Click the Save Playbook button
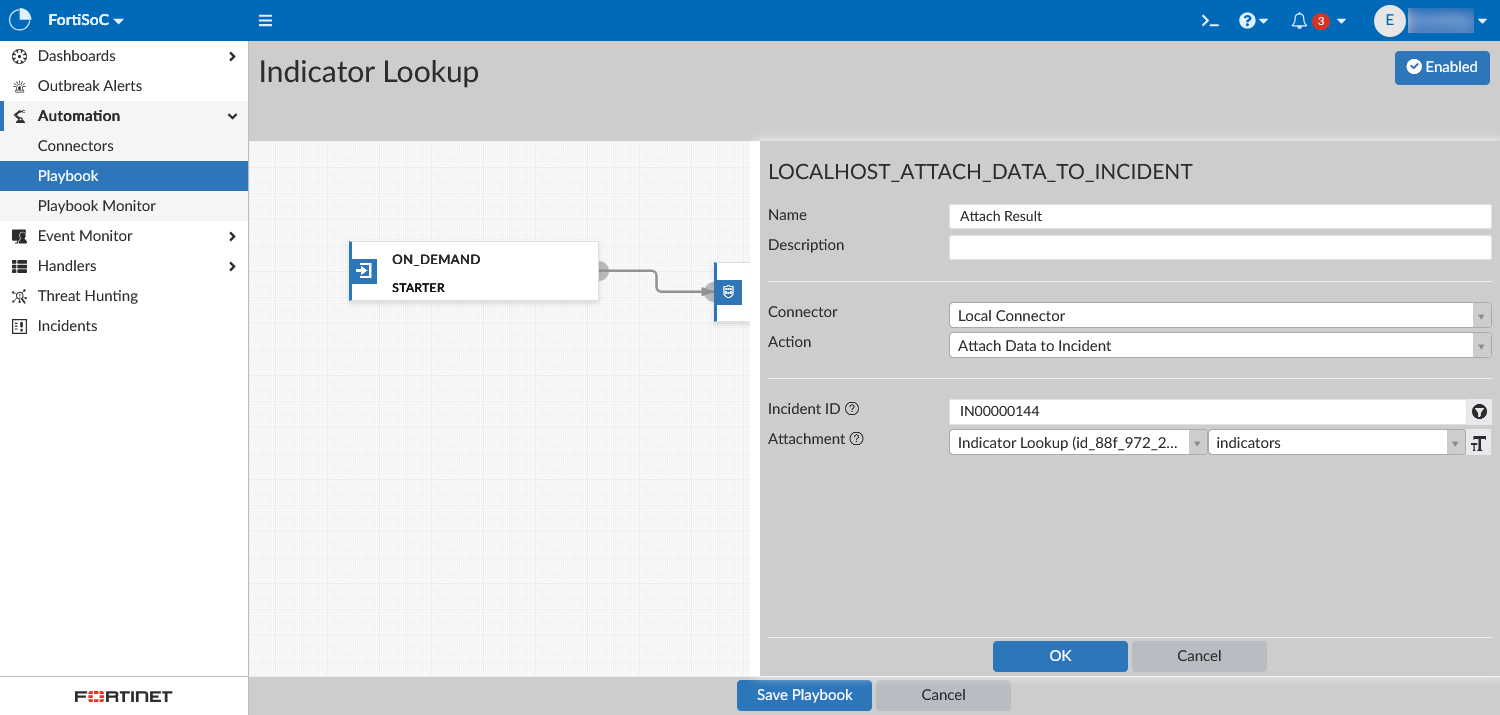The width and height of the screenshot is (1500, 715). 804,695
